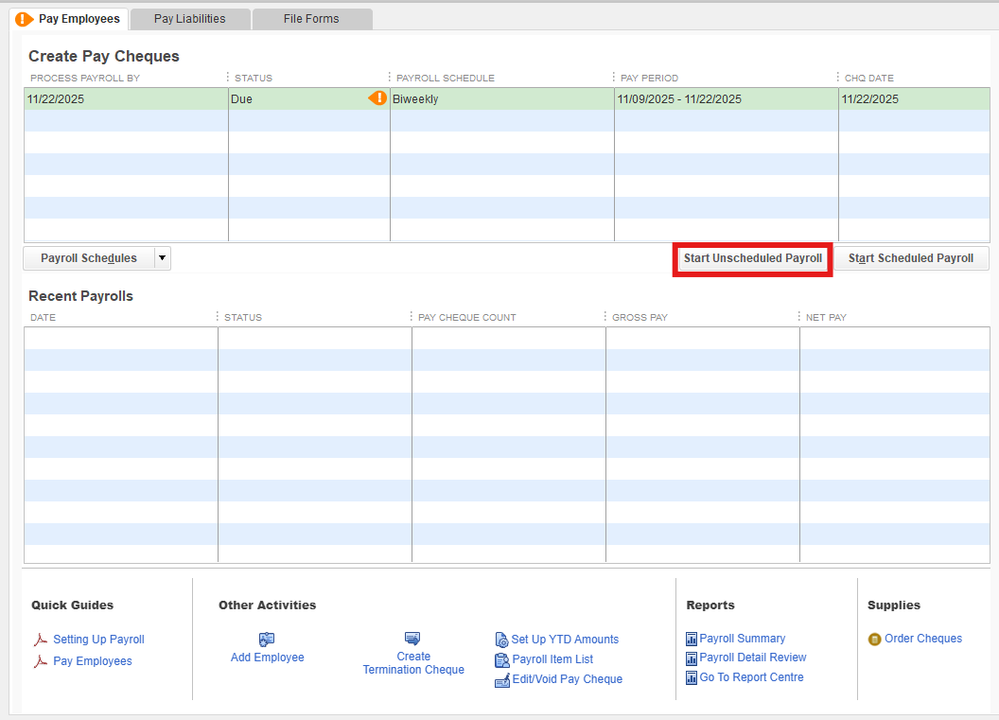Open the Pay Employees quick guide link

(x=92, y=661)
